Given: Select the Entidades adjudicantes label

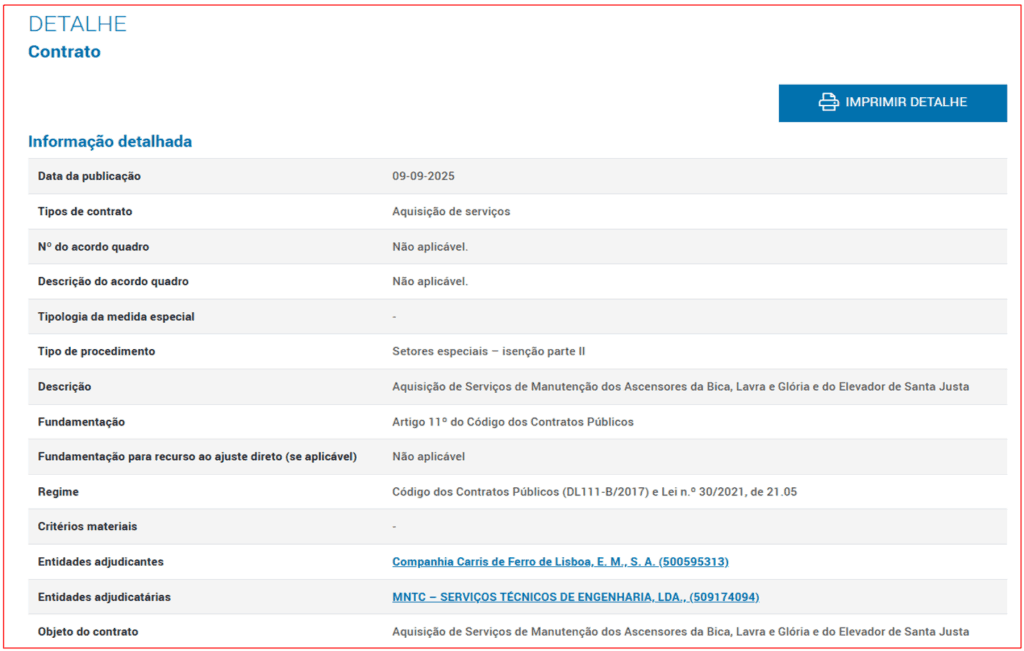Looking at the screenshot, I should pyautogui.click(x=100, y=562).
